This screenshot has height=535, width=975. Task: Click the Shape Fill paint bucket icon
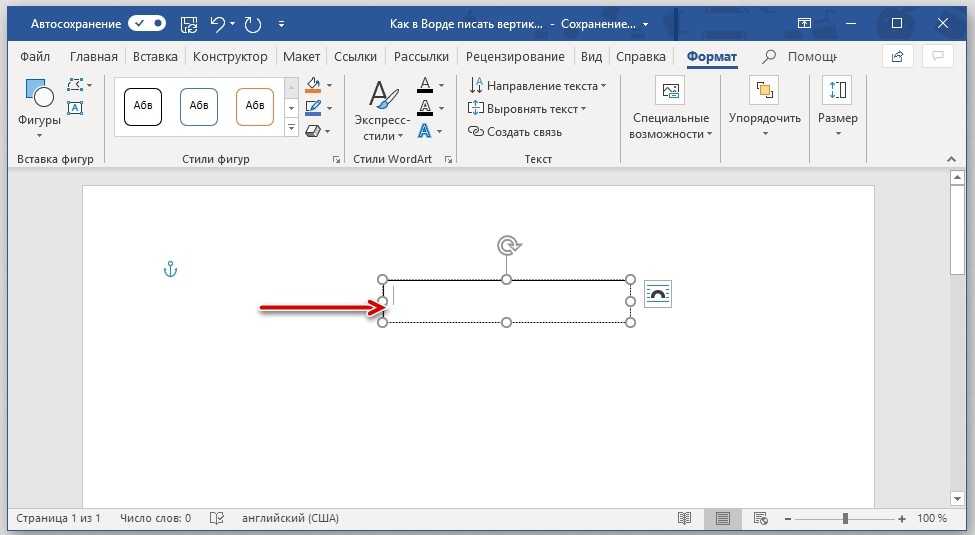[x=313, y=86]
